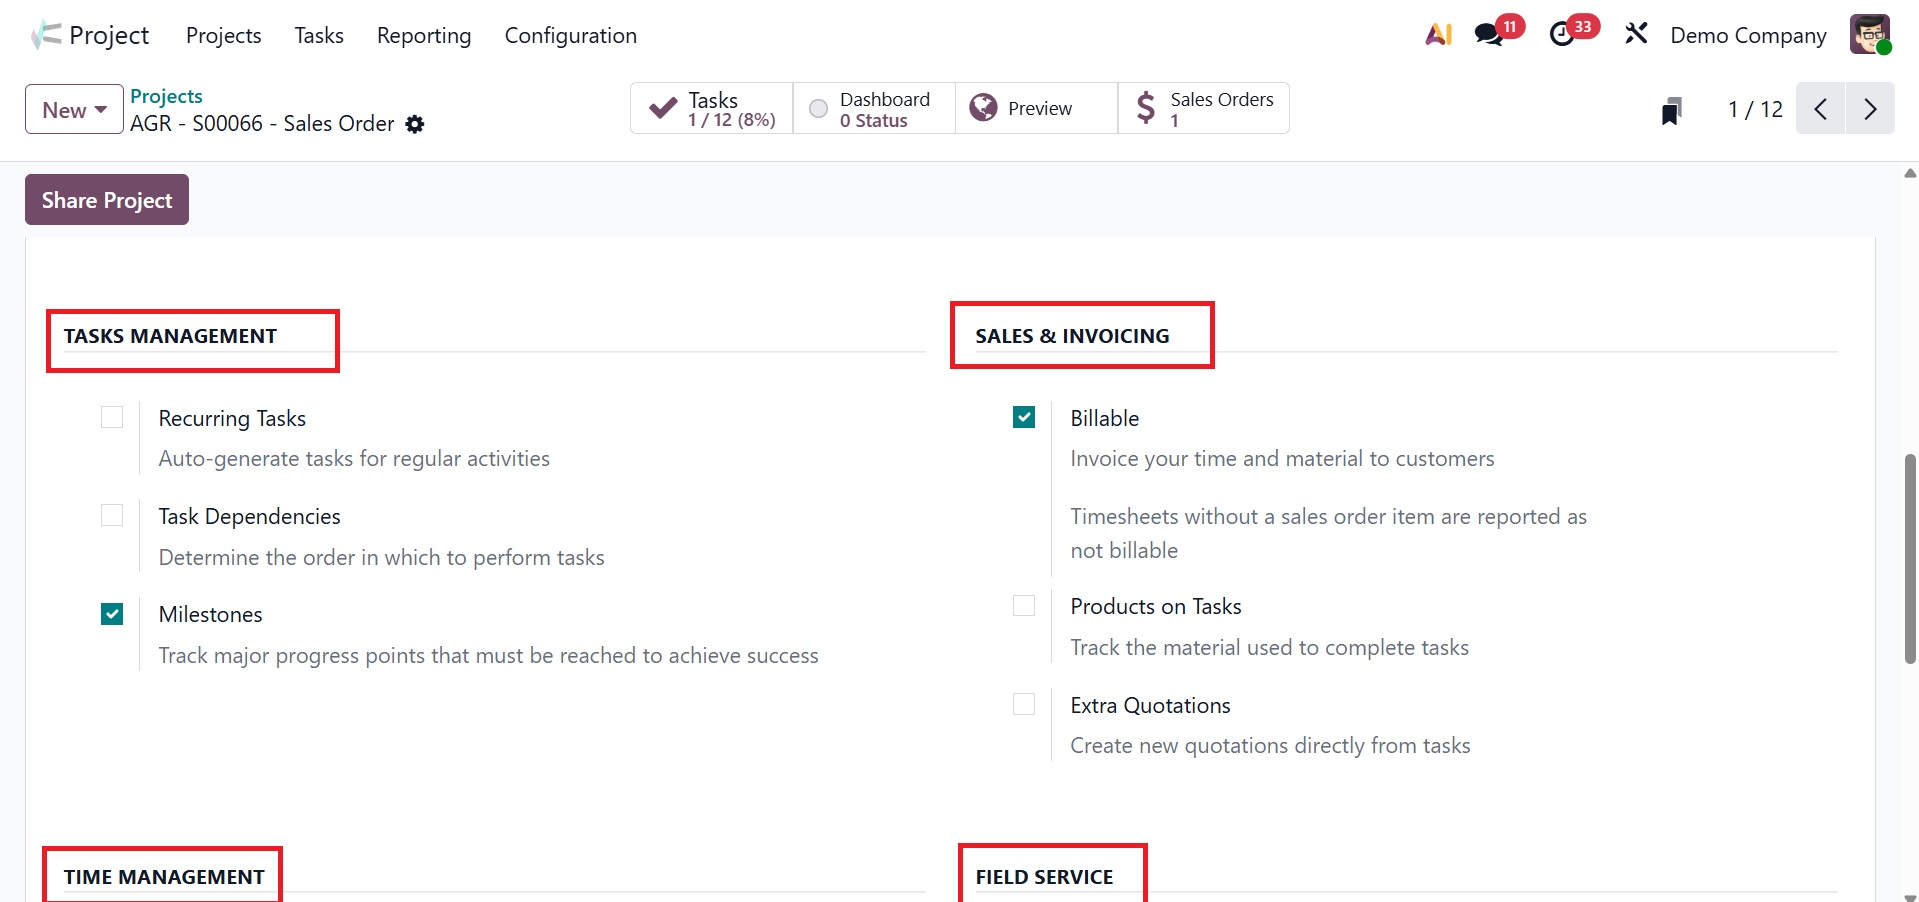Enable the Recurring Tasks checkbox
1919x902 pixels.
[x=112, y=417]
